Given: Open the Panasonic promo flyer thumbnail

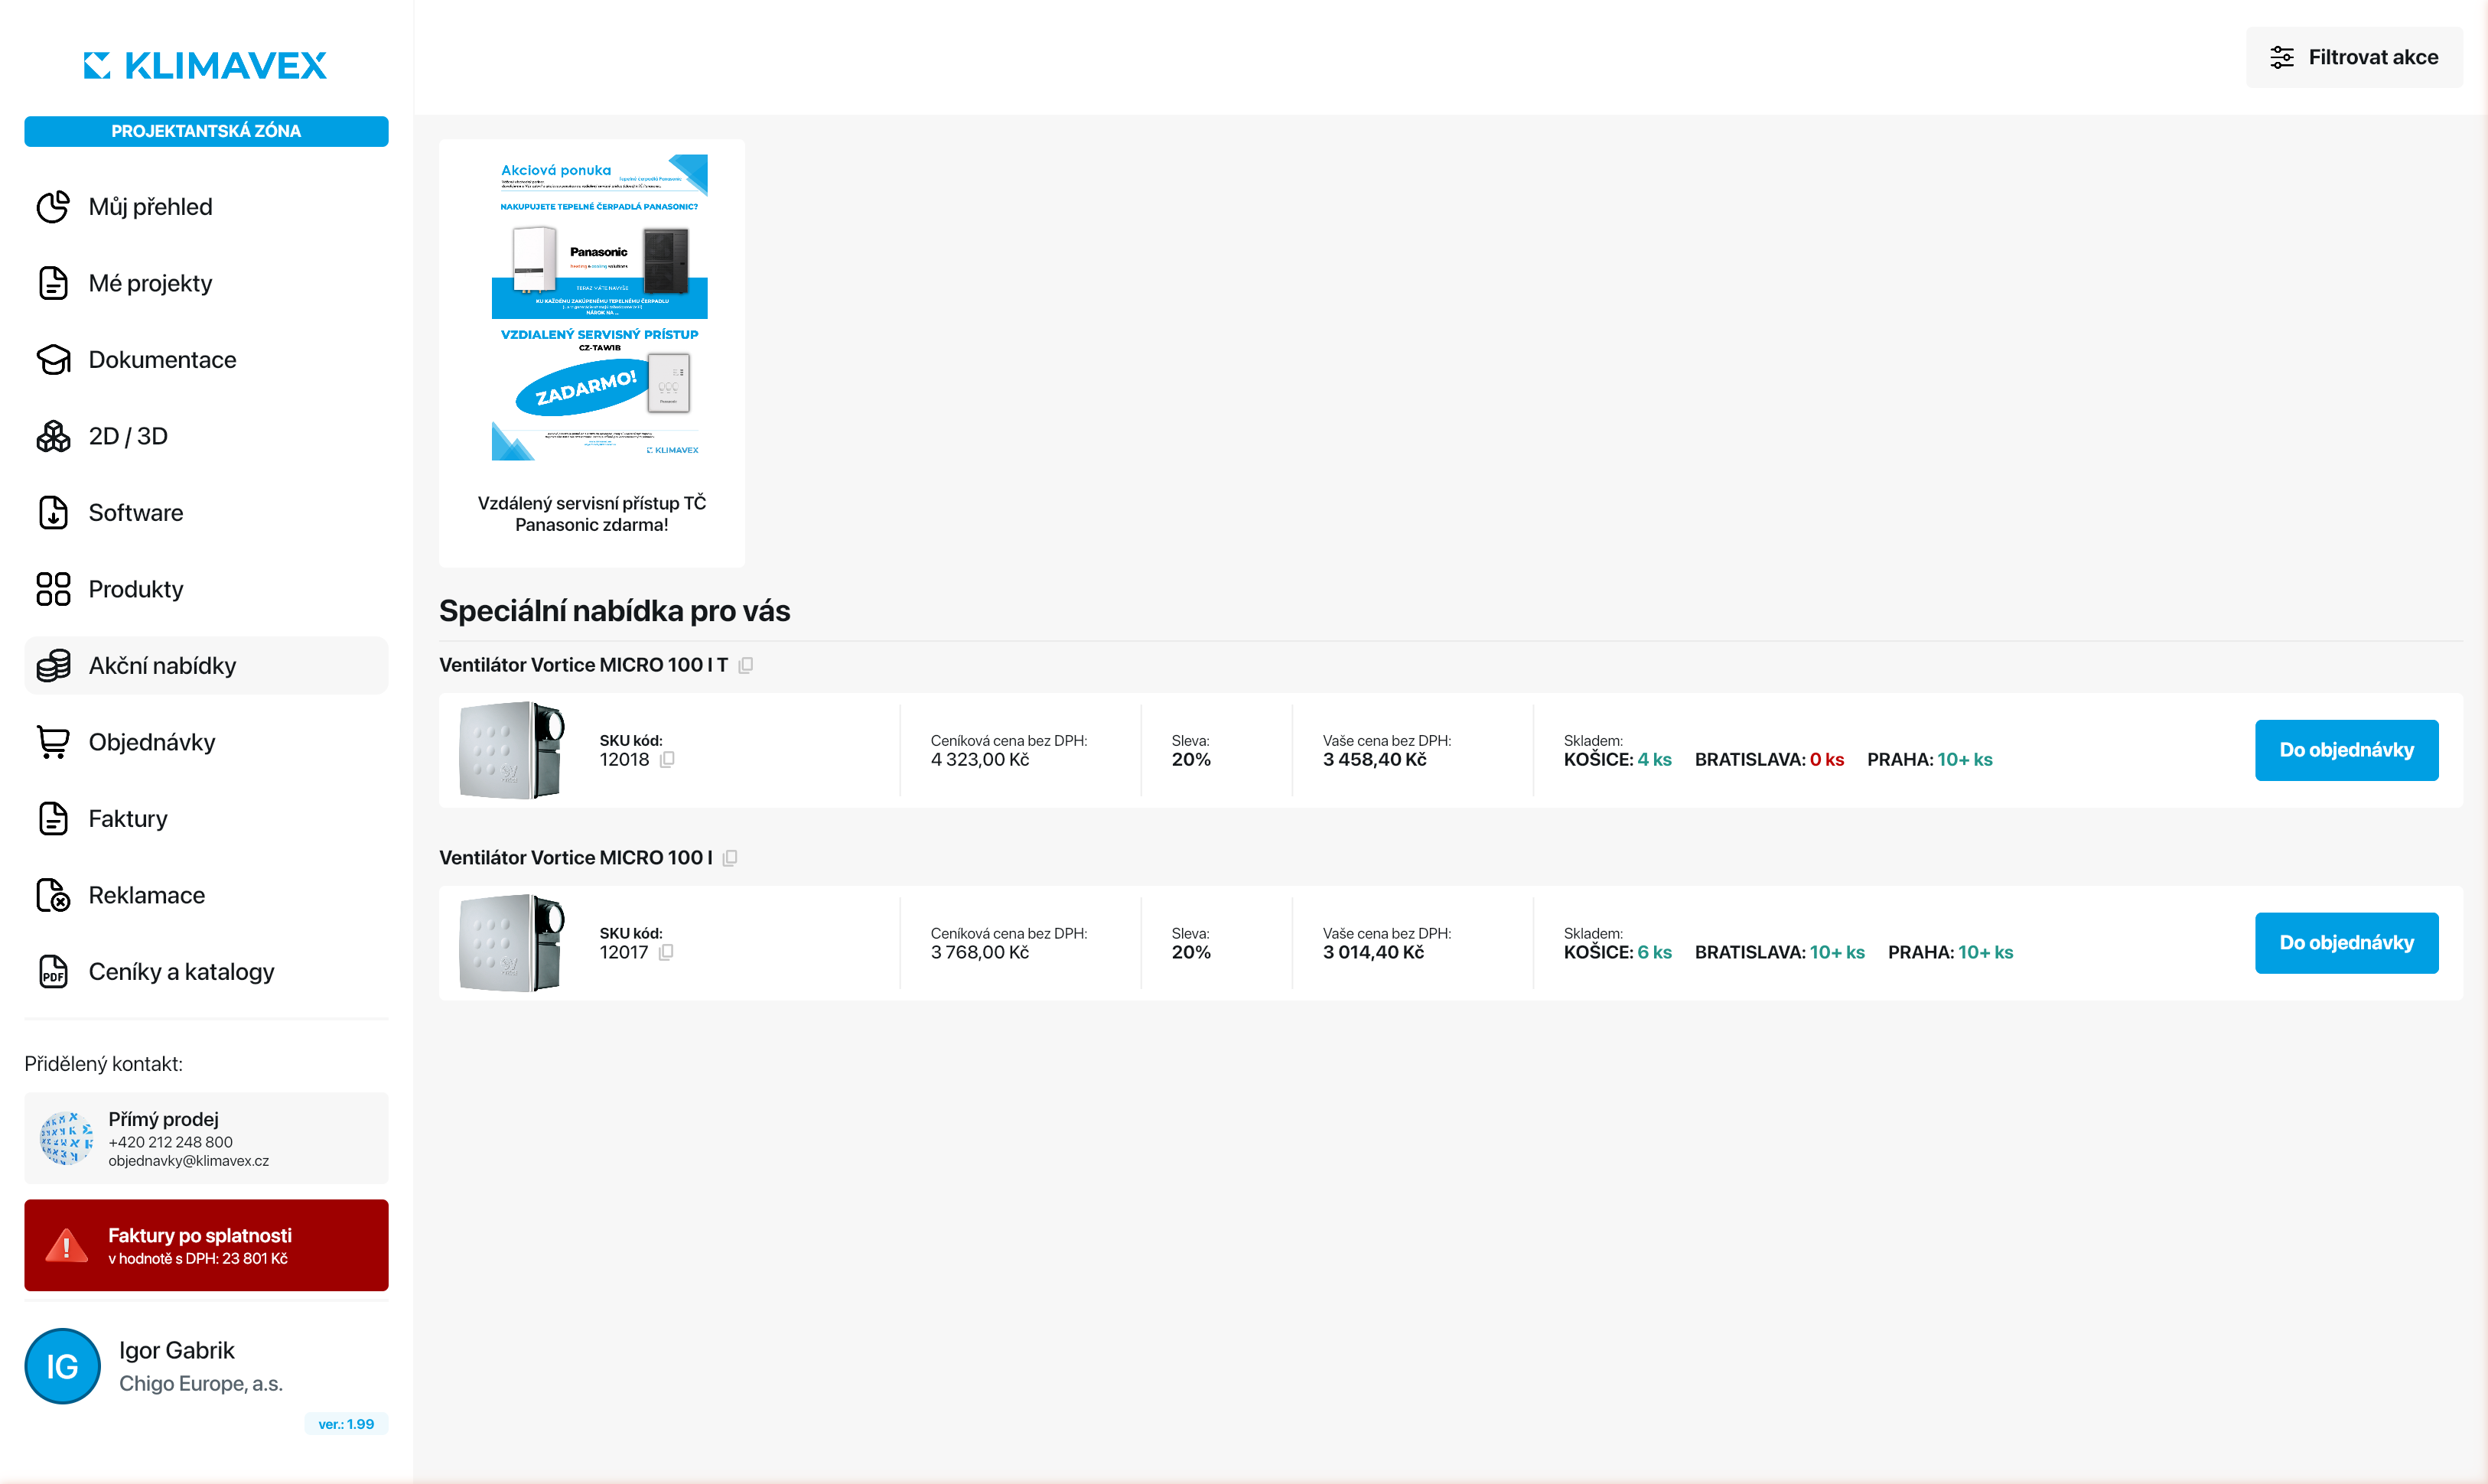Looking at the screenshot, I should pyautogui.click(x=599, y=307).
